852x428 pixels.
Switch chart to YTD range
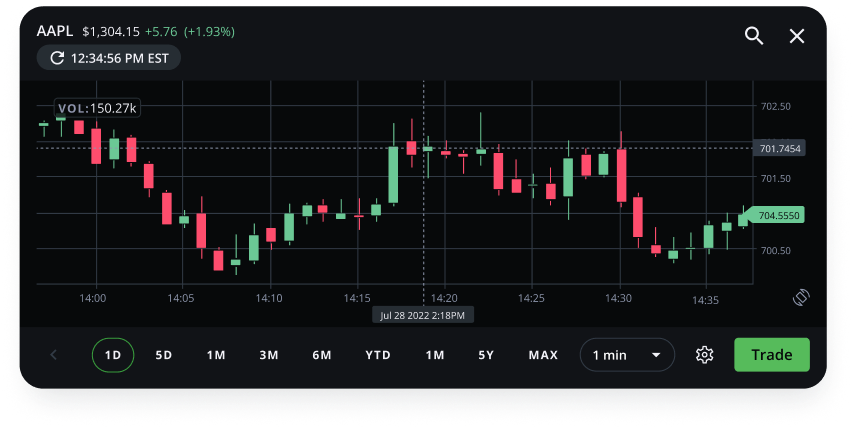click(x=377, y=355)
